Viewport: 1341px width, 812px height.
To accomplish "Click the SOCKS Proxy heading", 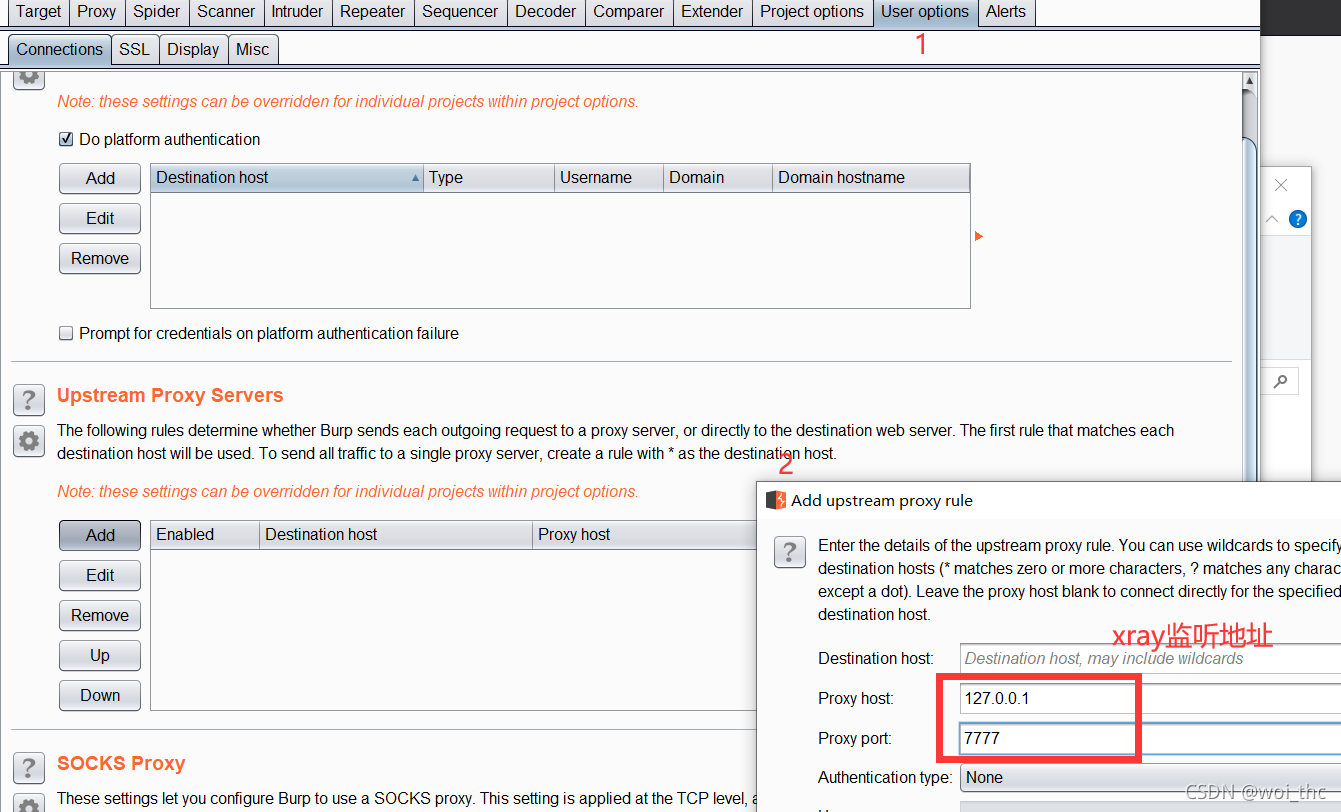I will (x=121, y=763).
